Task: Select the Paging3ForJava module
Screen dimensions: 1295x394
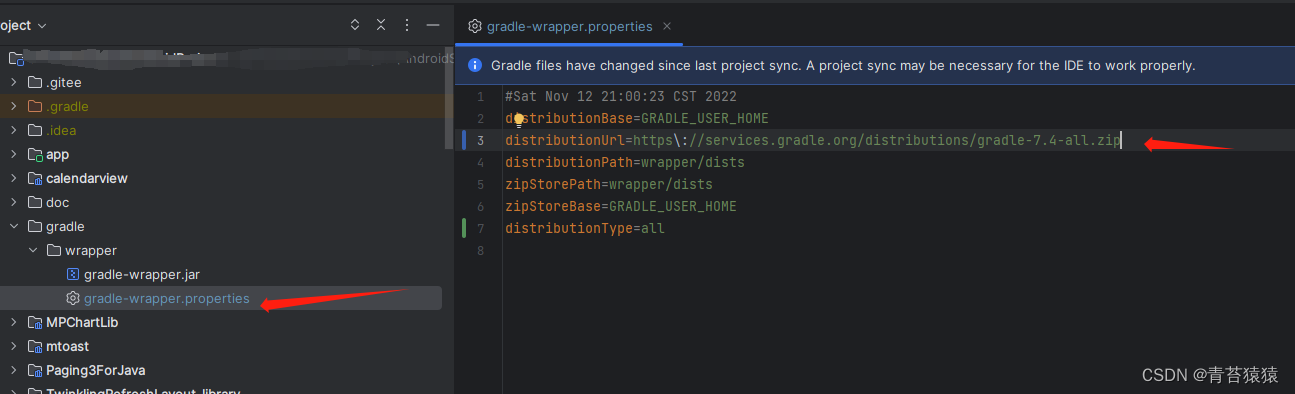Action: coord(96,370)
